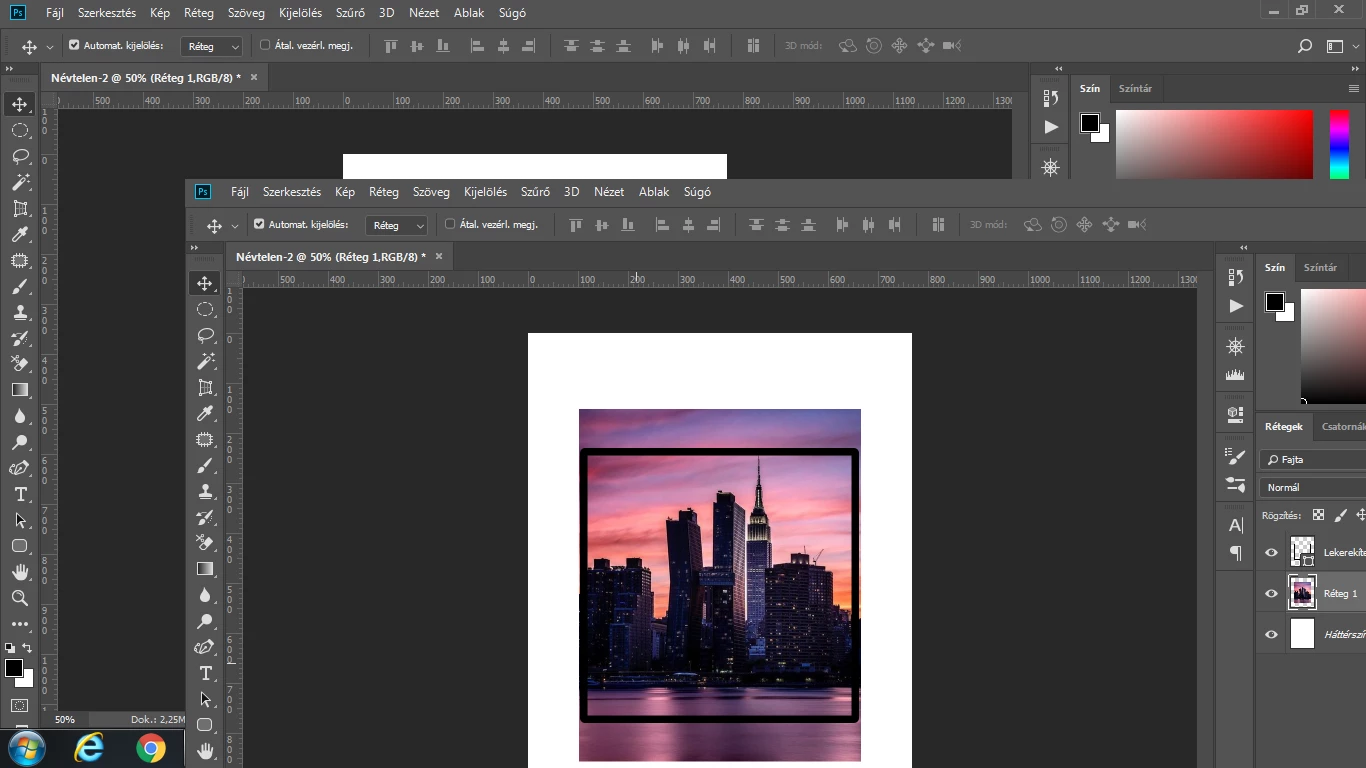Click Auto-Align Layers icon in back window

click(753, 46)
